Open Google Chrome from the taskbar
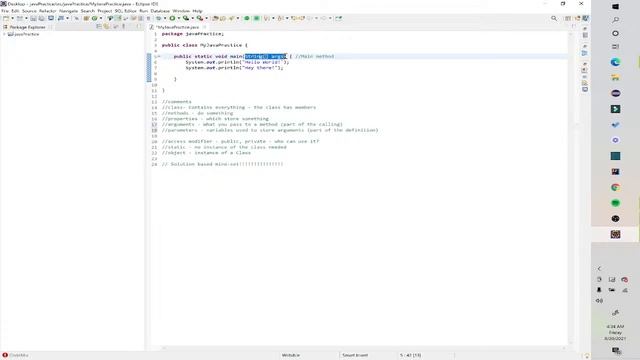 click(616, 187)
